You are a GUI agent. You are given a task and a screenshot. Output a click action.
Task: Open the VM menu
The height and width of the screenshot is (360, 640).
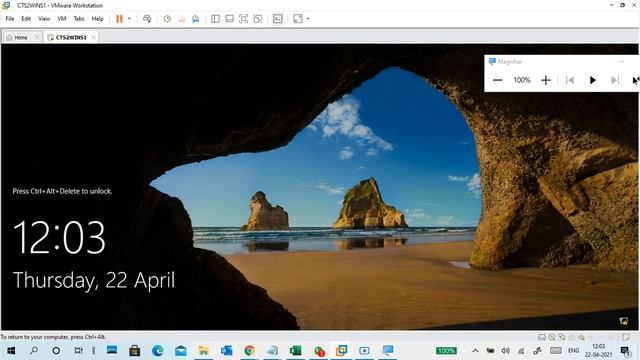62,19
